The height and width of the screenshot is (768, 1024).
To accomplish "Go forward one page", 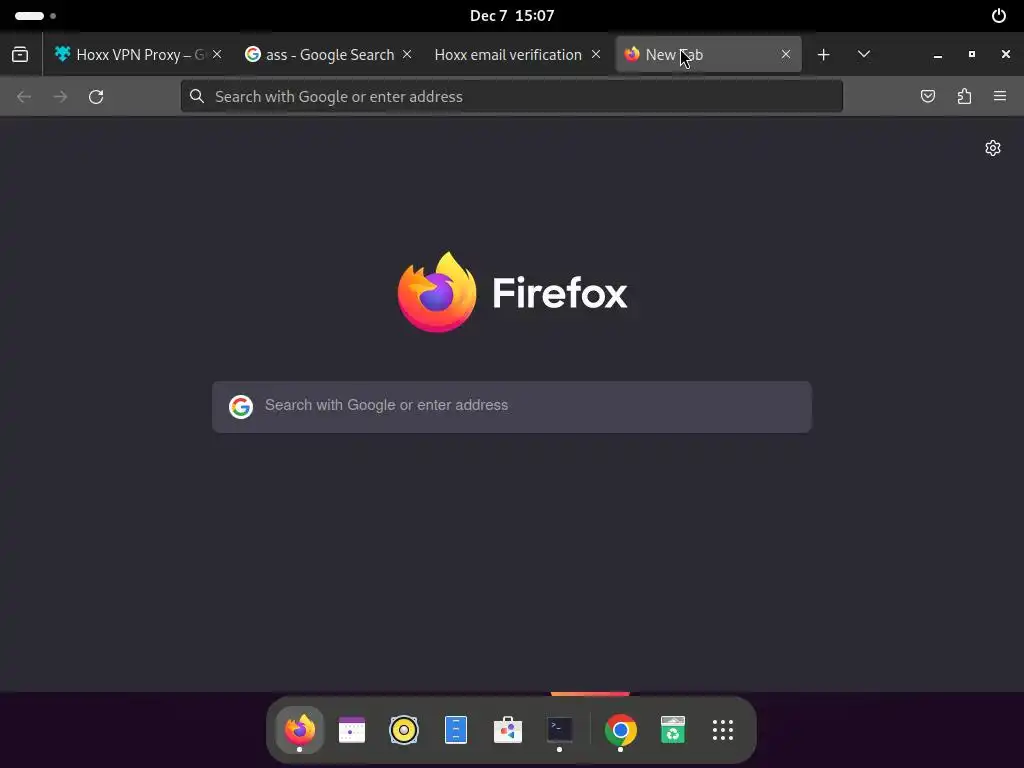I will [x=60, y=97].
